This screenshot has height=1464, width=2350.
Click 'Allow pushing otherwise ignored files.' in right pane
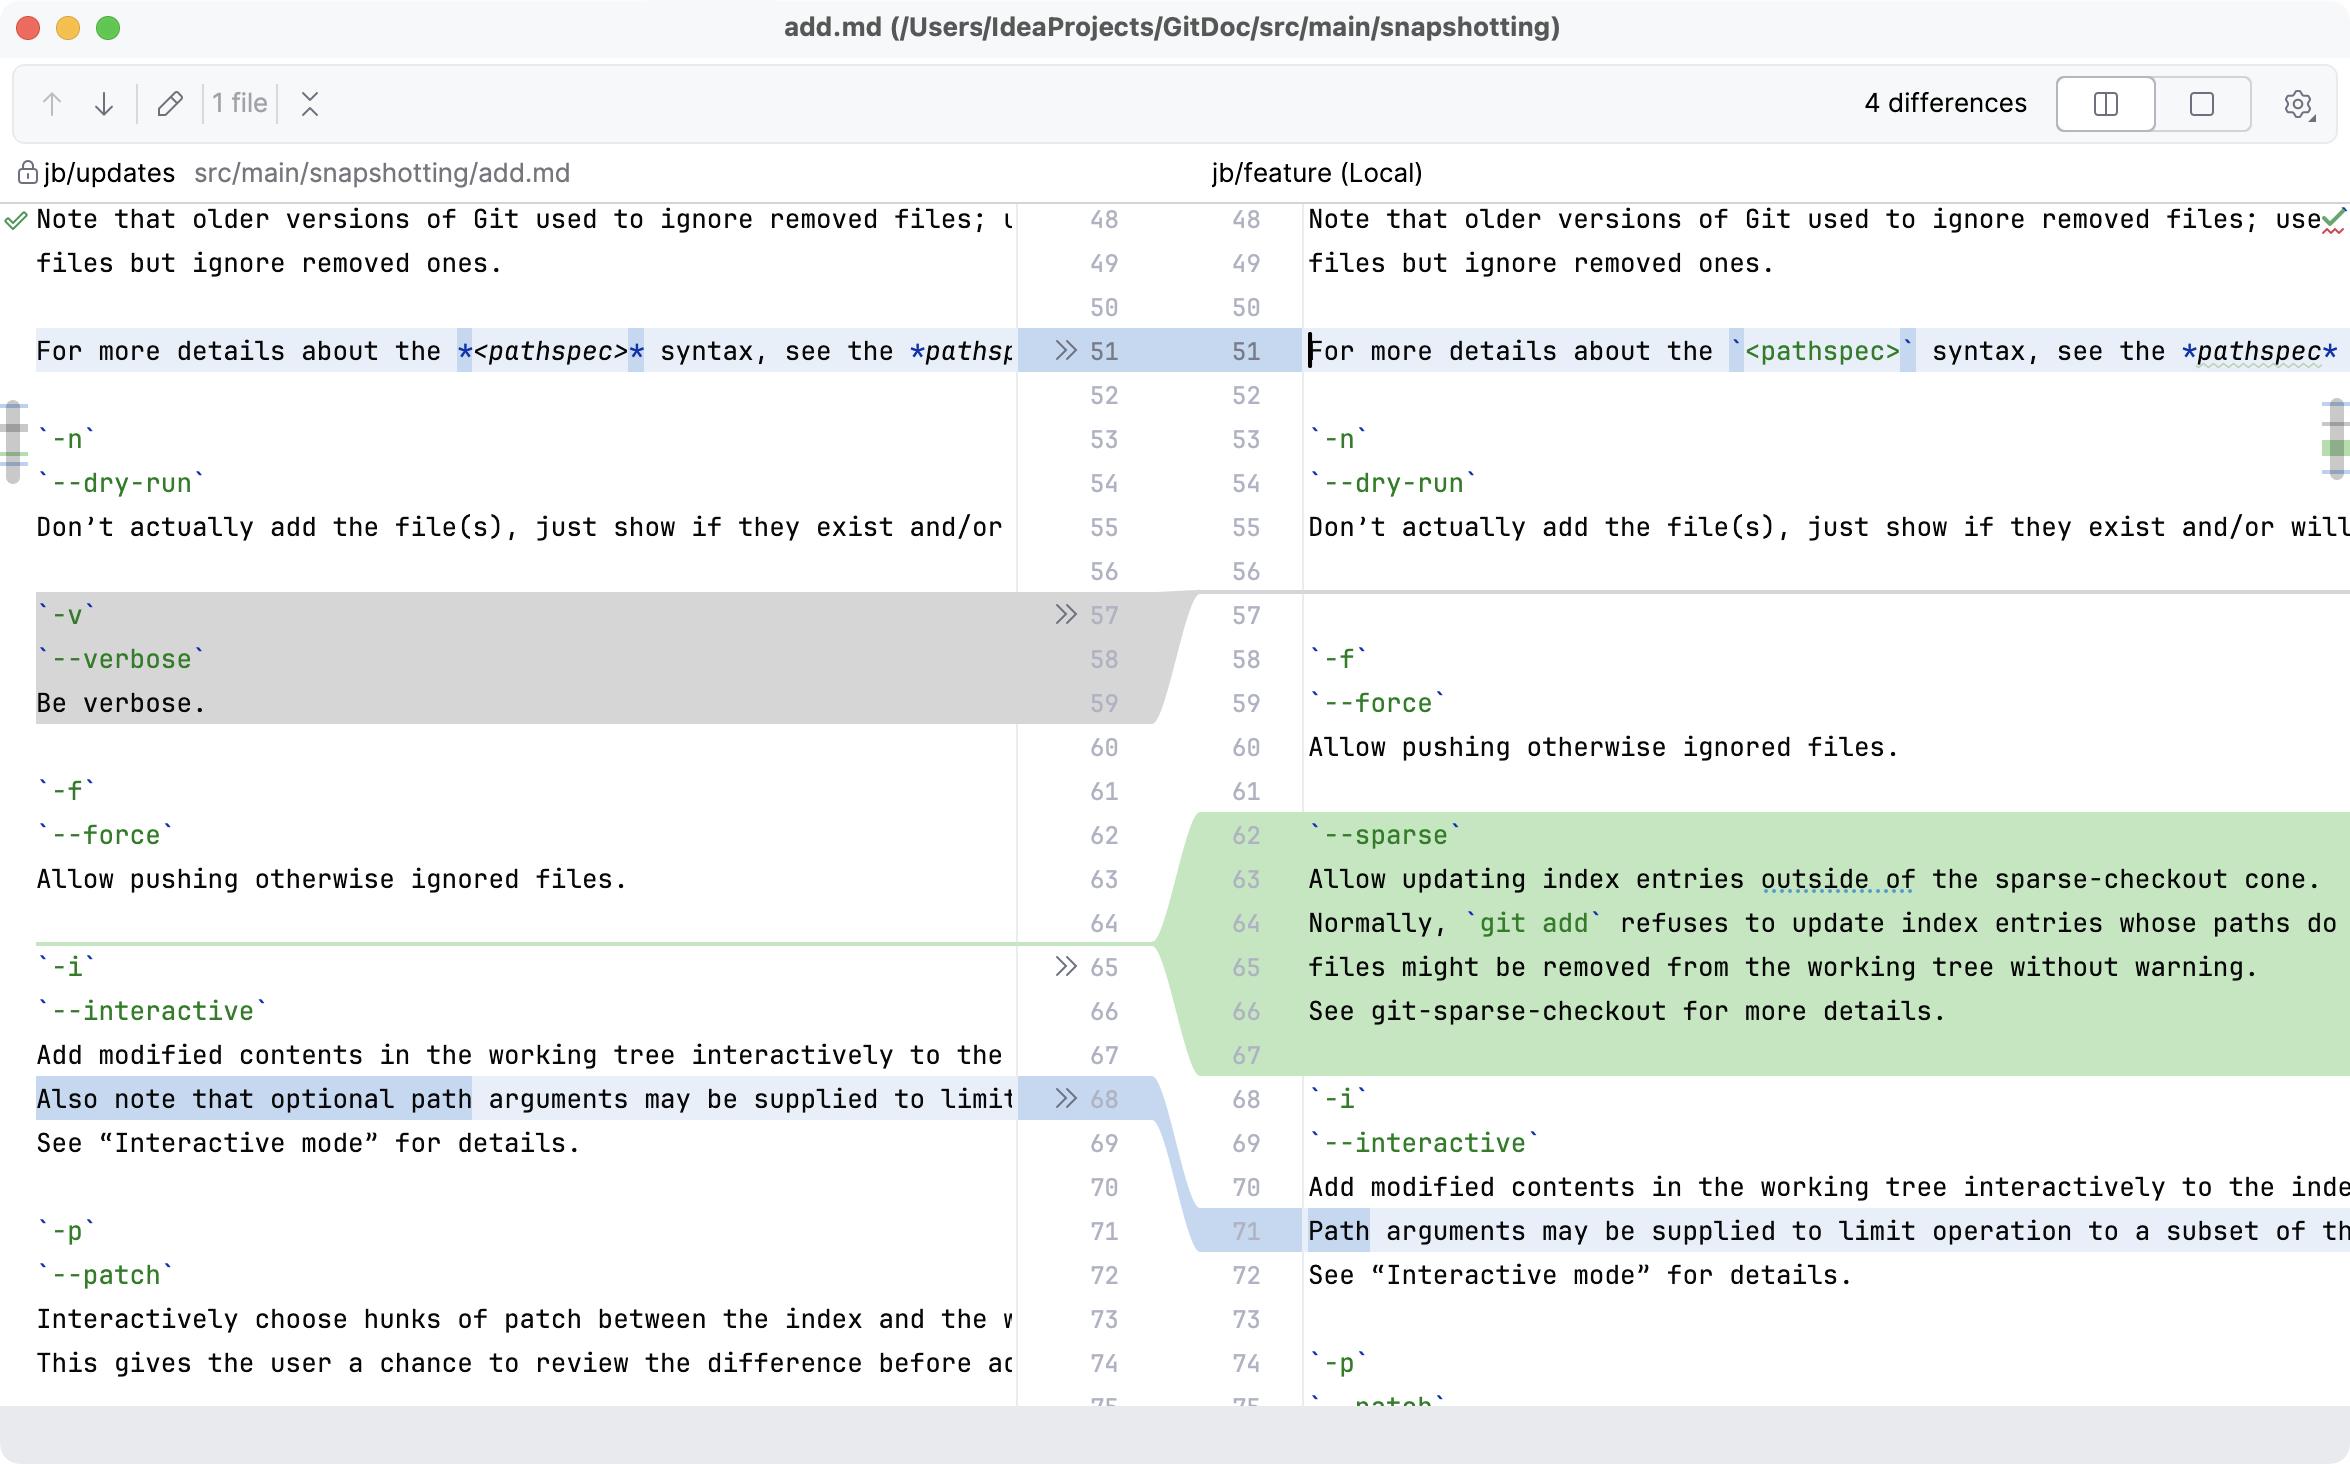pos(1603,747)
